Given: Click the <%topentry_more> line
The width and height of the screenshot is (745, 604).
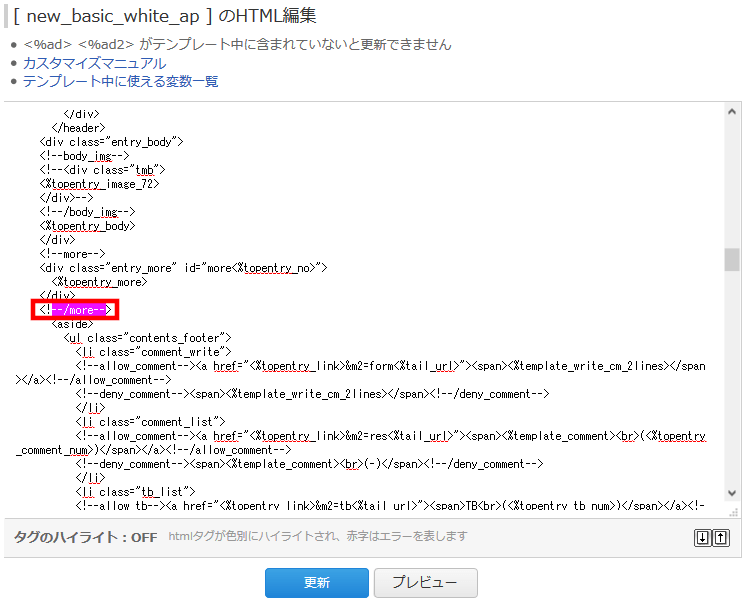Looking at the screenshot, I should tap(99, 282).
